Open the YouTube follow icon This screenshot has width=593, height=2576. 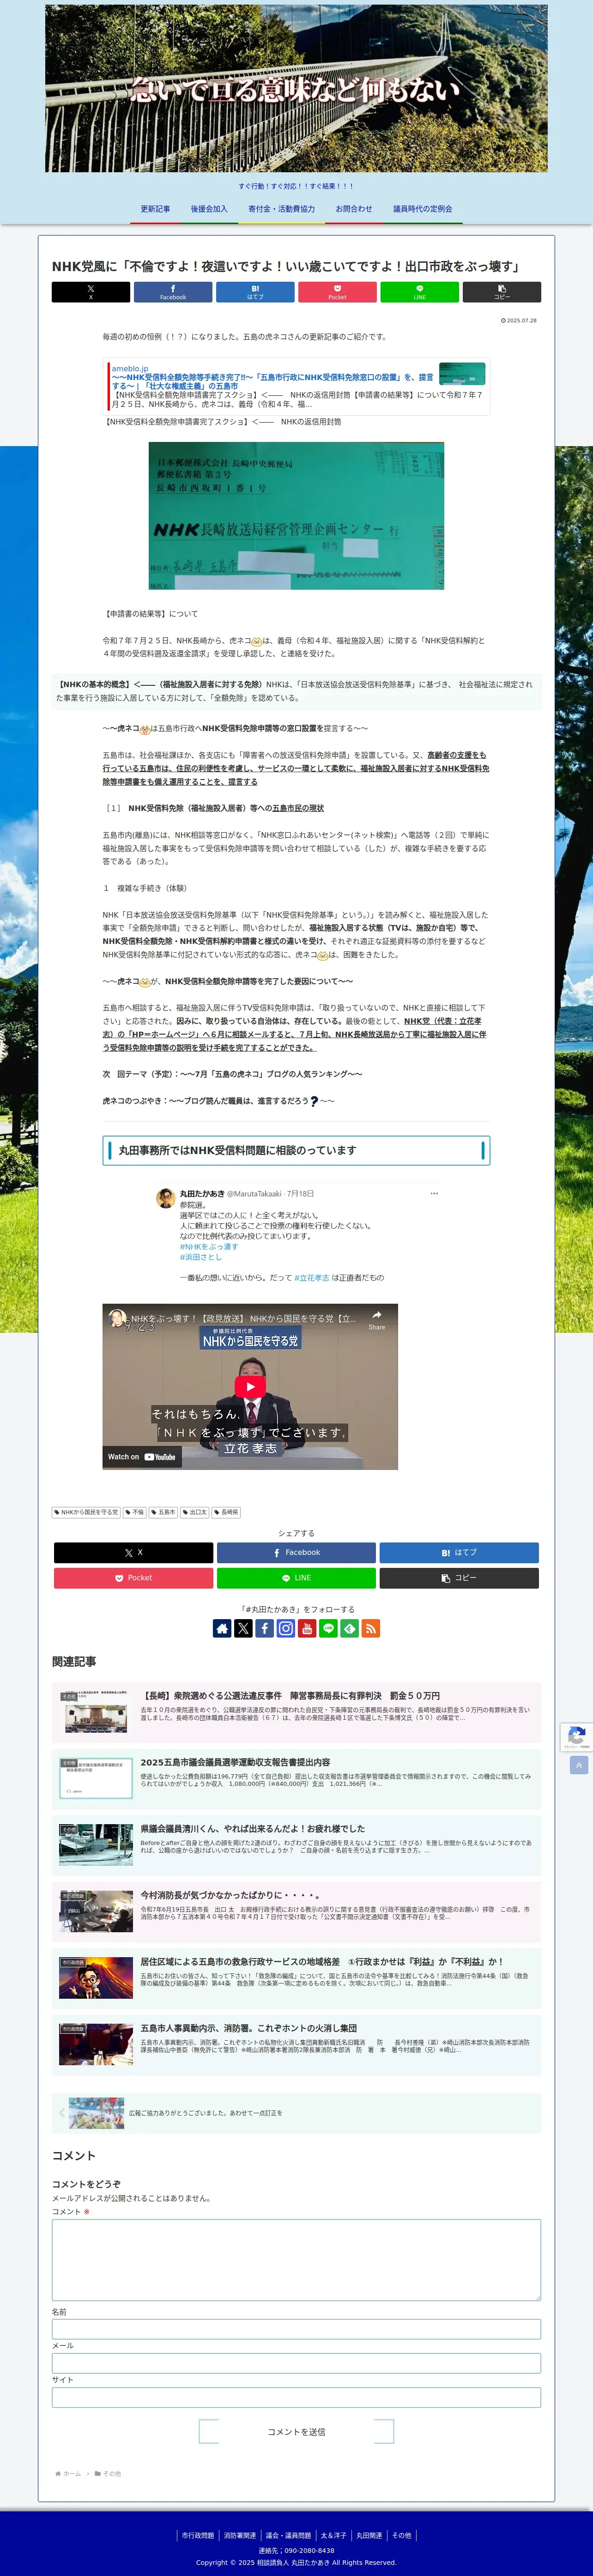coord(307,1628)
